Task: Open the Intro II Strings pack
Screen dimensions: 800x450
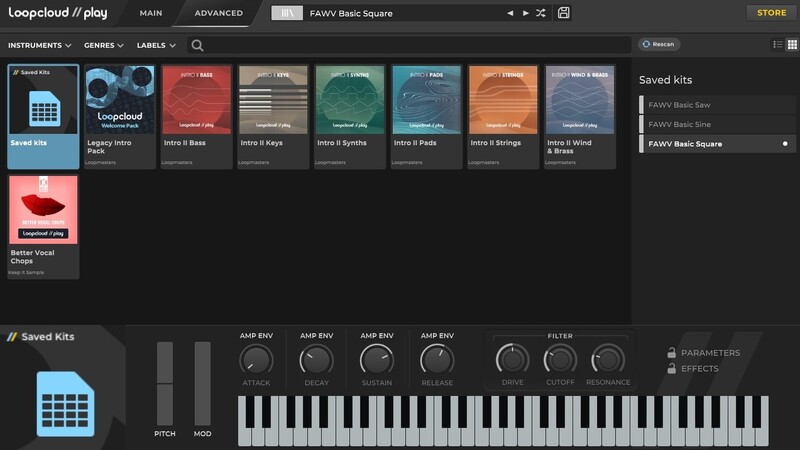Action: coord(503,116)
